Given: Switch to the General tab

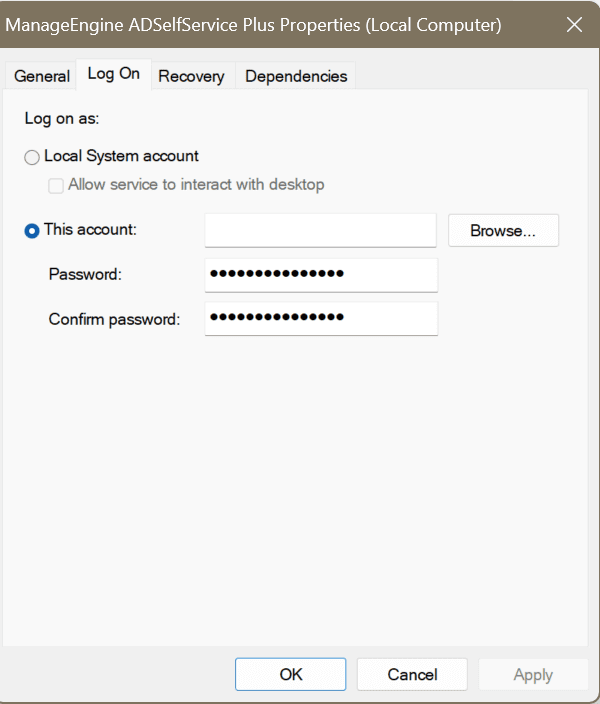Looking at the screenshot, I should 42,76.
